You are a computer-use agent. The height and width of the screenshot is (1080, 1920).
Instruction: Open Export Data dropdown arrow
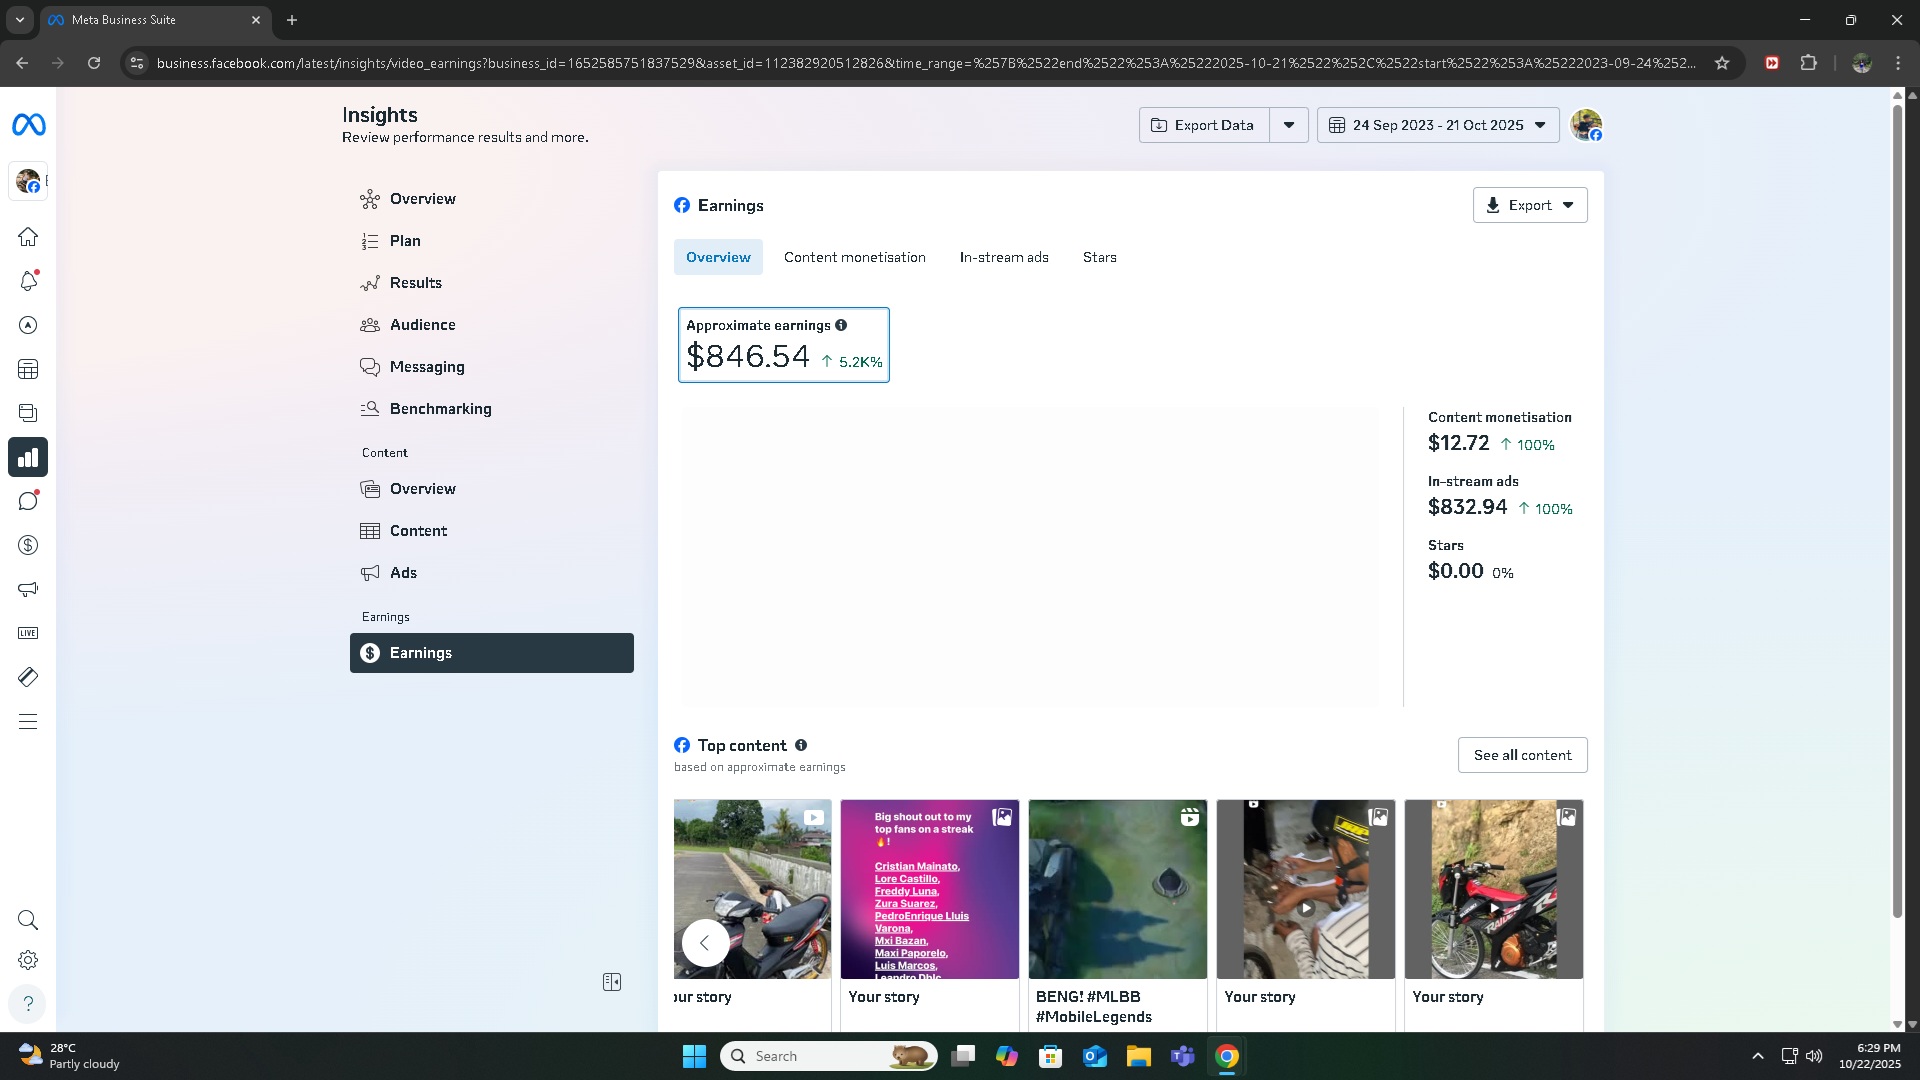1289,125
